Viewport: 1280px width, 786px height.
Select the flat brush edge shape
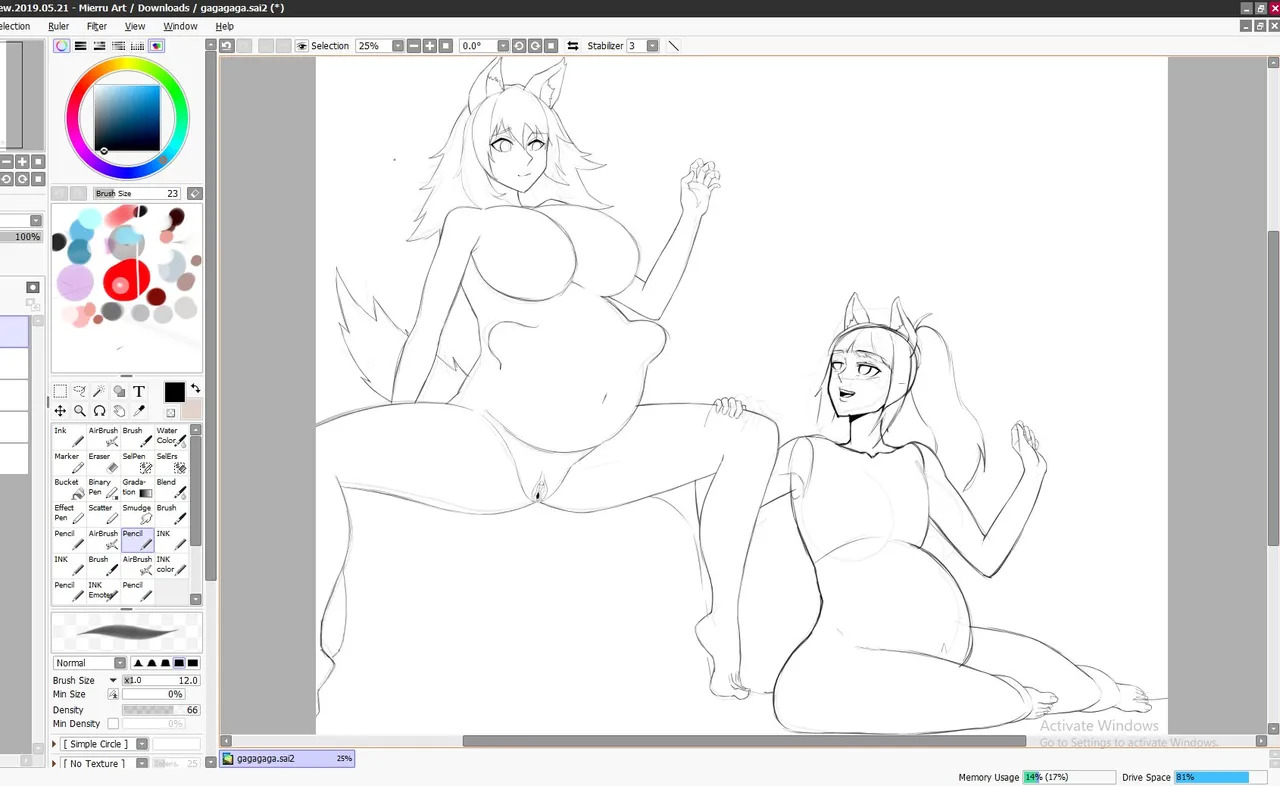[193, 663]
